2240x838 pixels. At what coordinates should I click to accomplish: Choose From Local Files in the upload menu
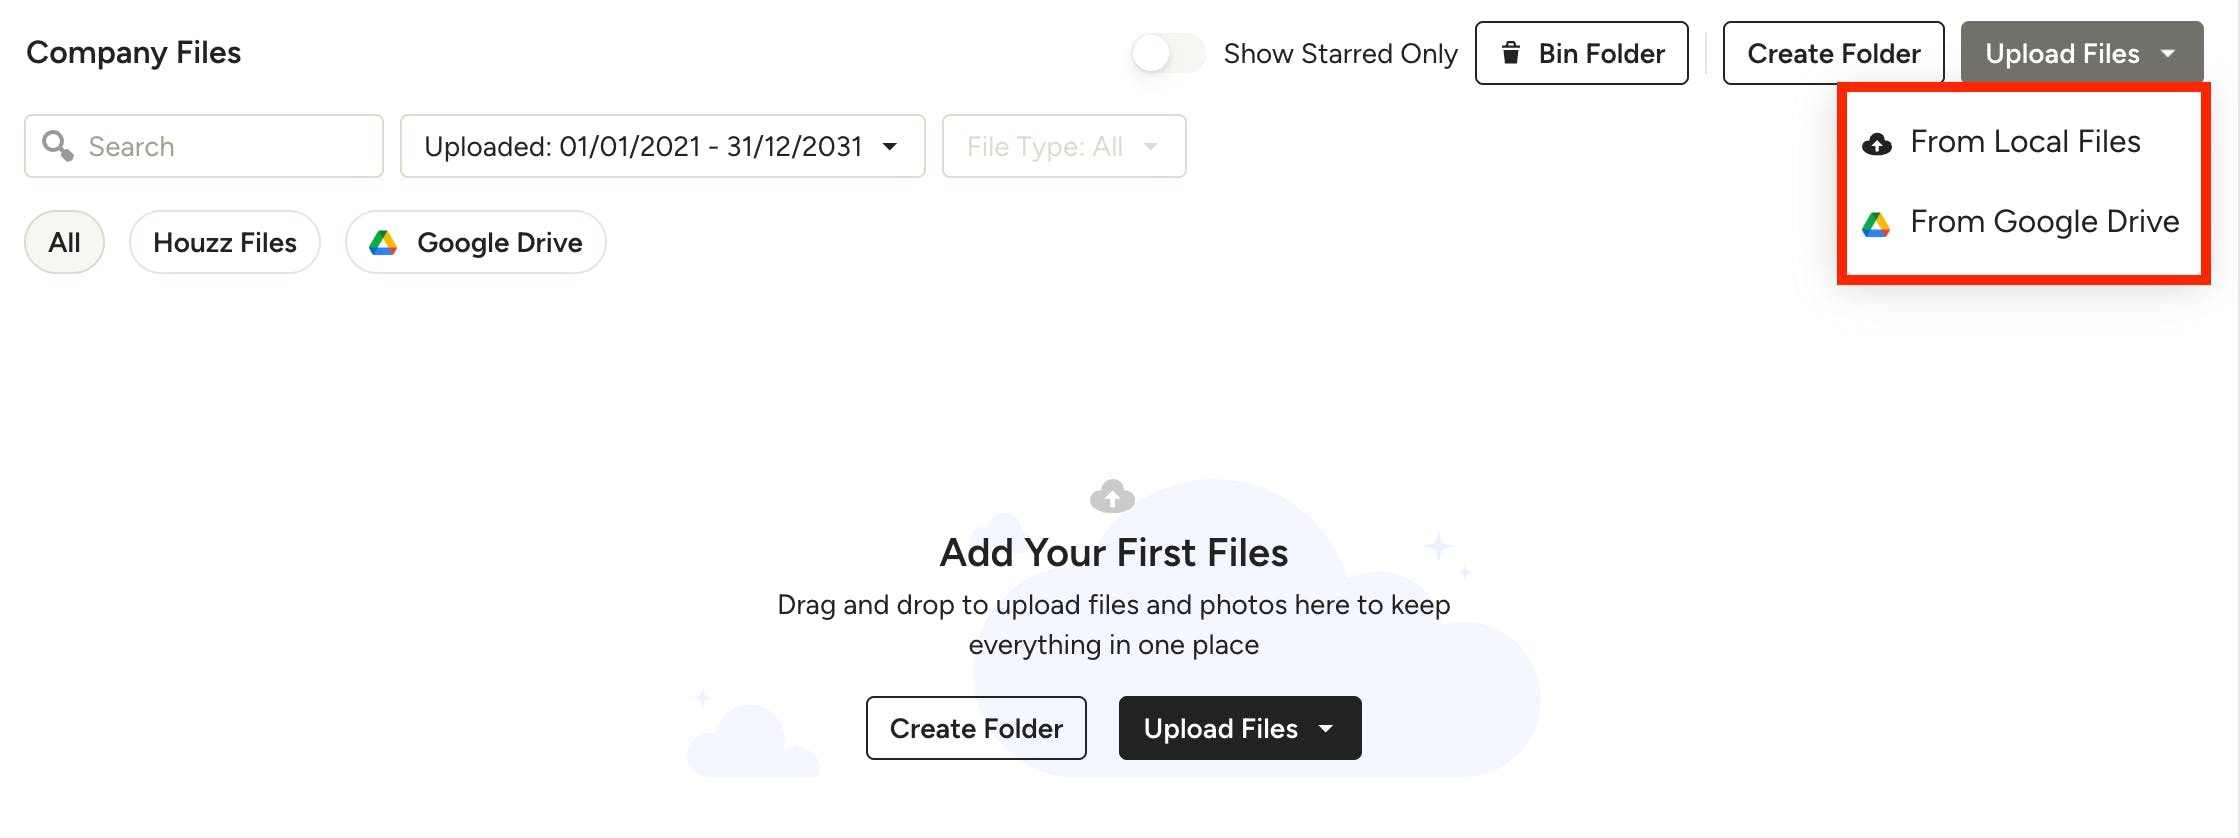2024,142
